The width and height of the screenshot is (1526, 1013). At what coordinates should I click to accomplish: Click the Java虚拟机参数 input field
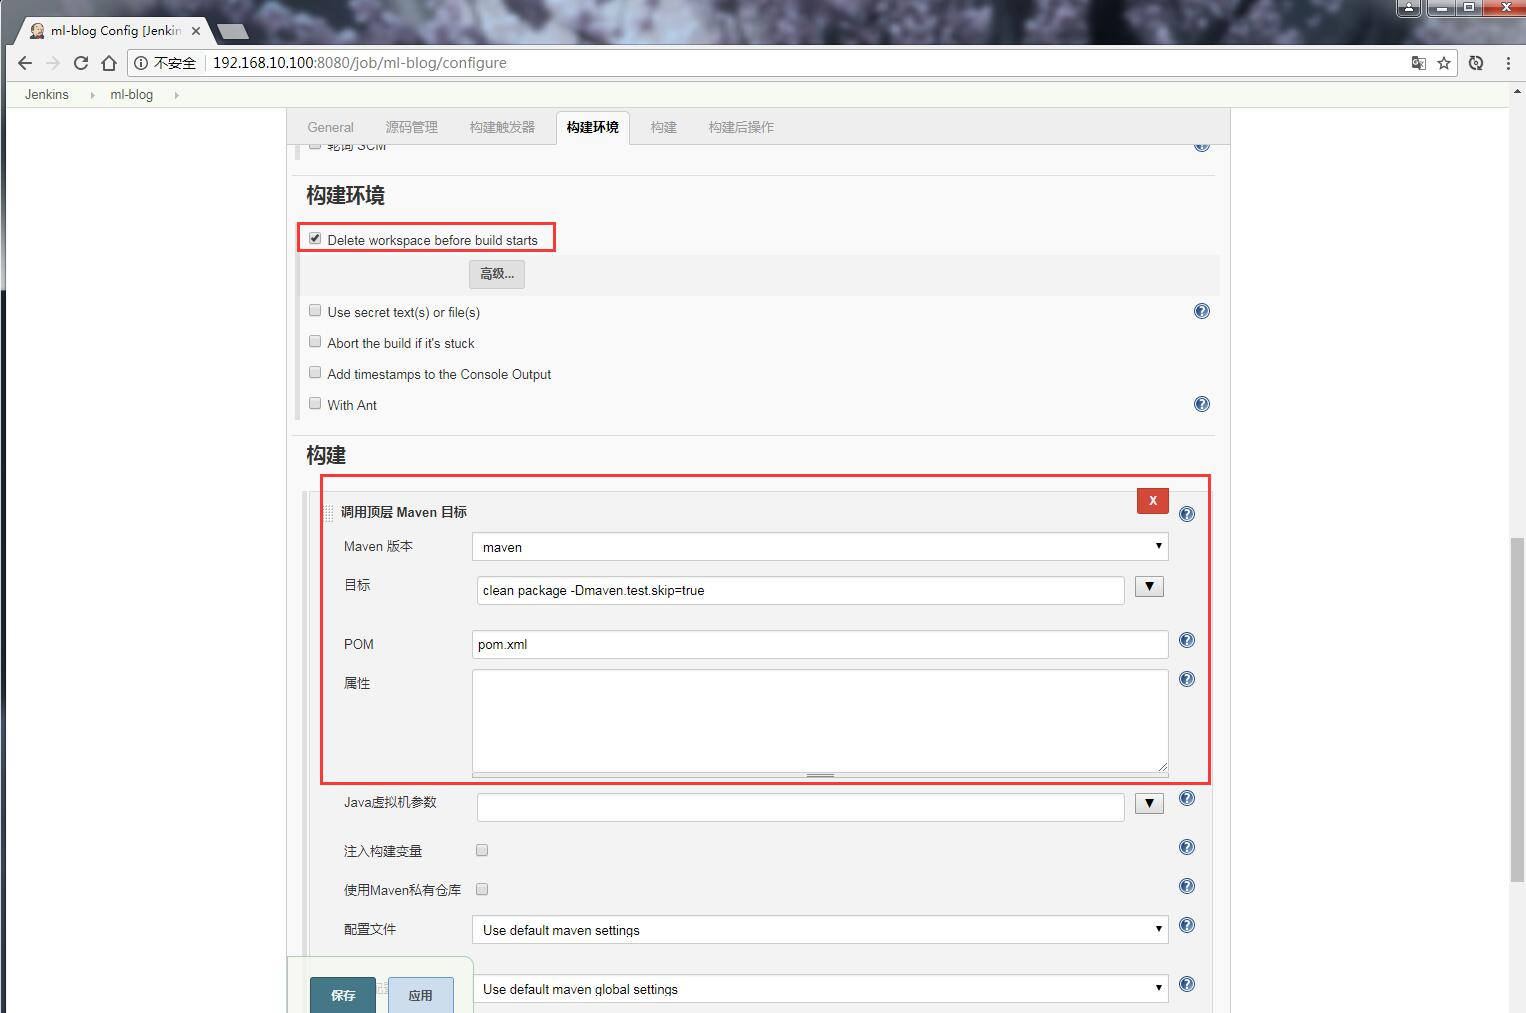click(801, 807)
